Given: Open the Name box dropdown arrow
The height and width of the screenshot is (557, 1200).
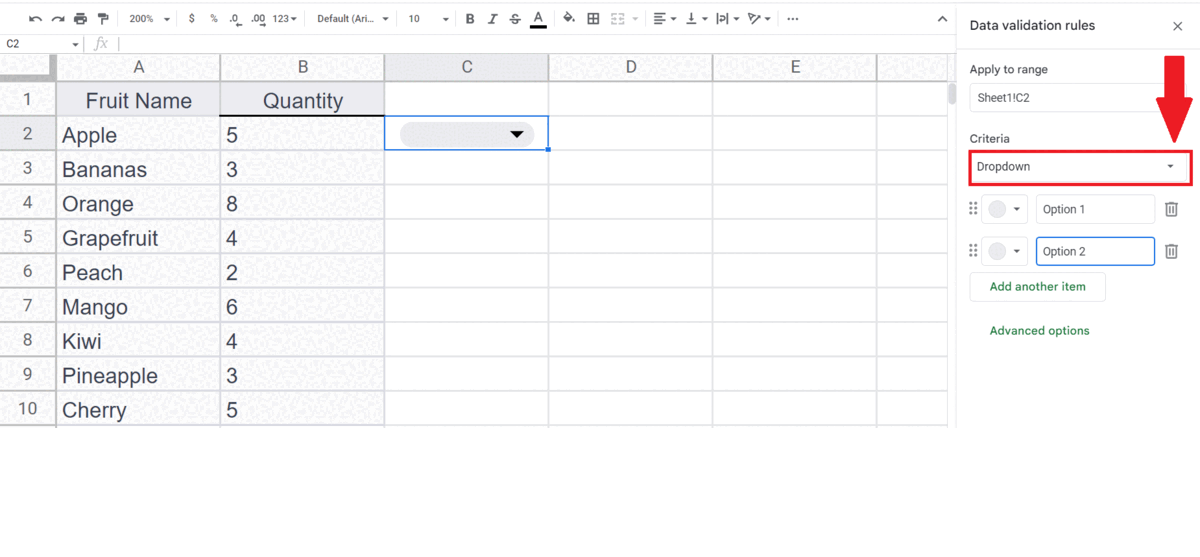Looking at the screenshot, I should 75,44.
